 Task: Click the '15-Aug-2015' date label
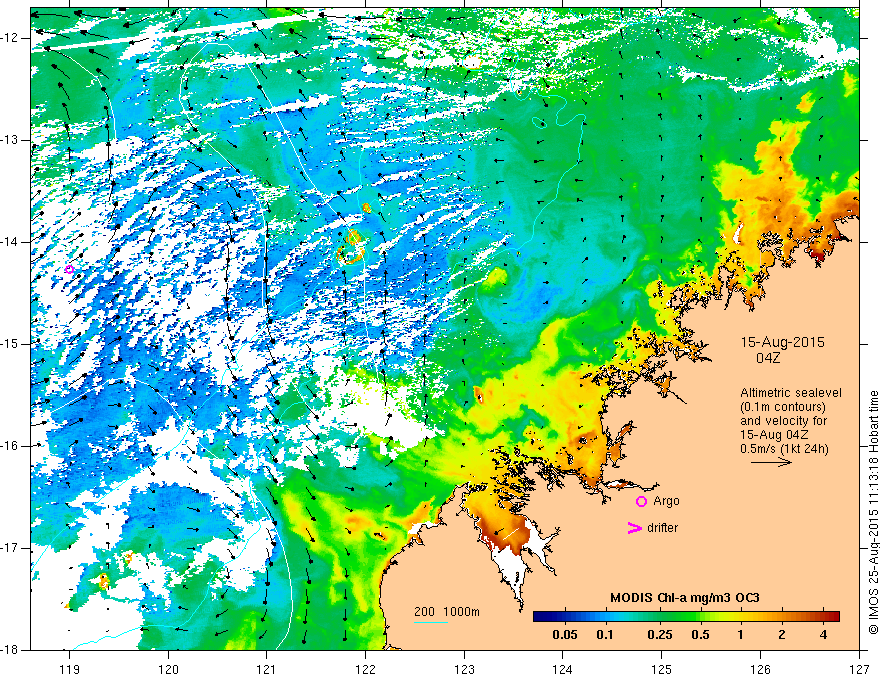coord(782,342)
